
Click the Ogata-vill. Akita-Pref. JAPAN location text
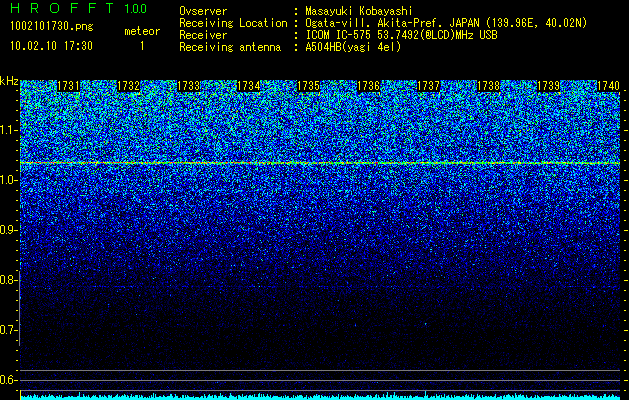[x=446, y=23]
